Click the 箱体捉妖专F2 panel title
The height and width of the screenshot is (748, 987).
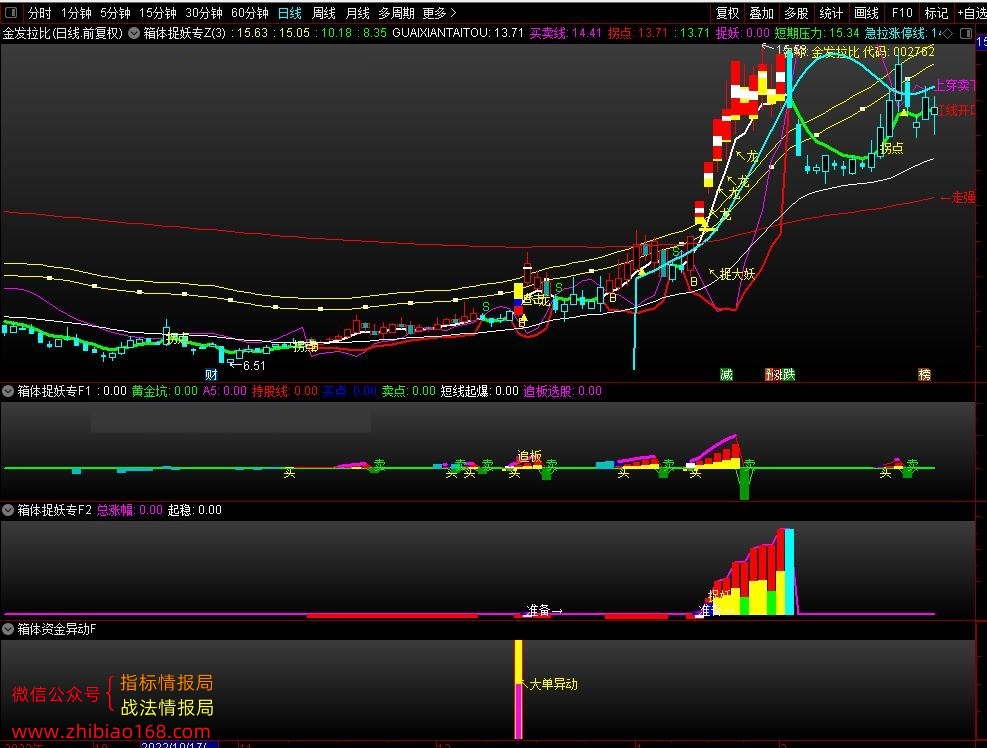coord(55,510)
